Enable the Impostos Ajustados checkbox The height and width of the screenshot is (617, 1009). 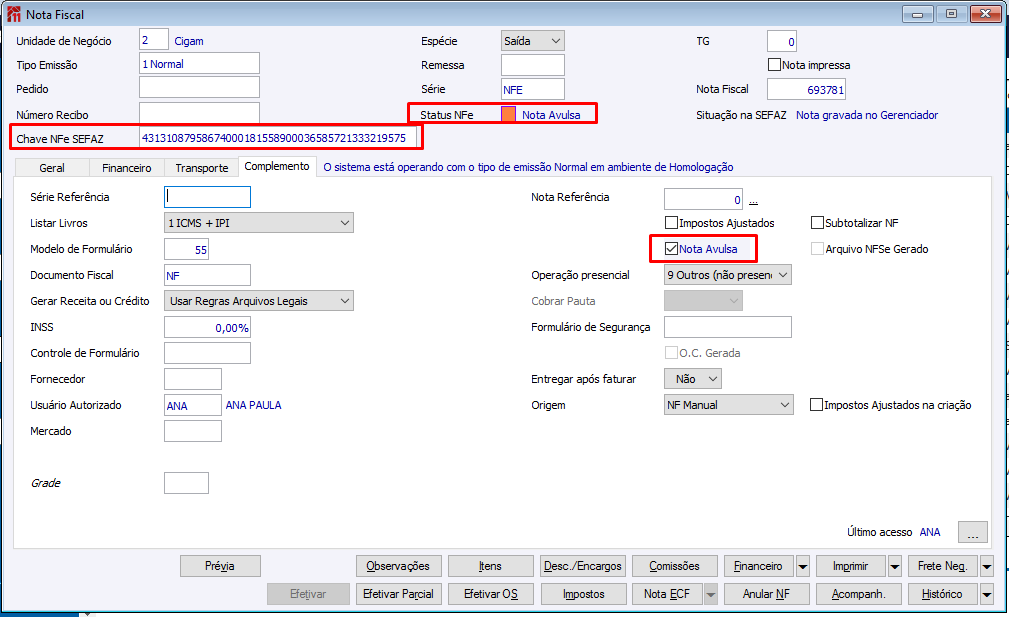671,223
